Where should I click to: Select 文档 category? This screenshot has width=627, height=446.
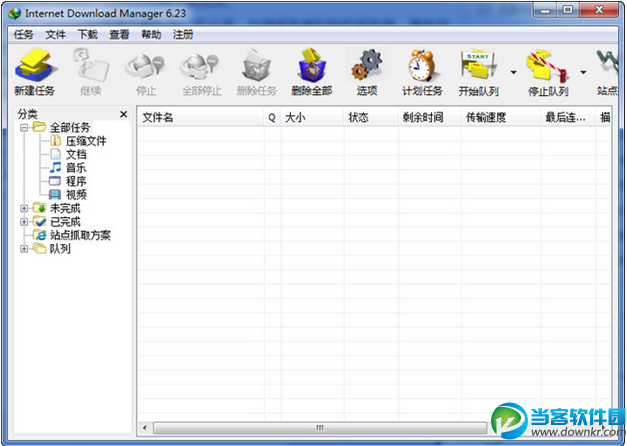coord(76,155)
